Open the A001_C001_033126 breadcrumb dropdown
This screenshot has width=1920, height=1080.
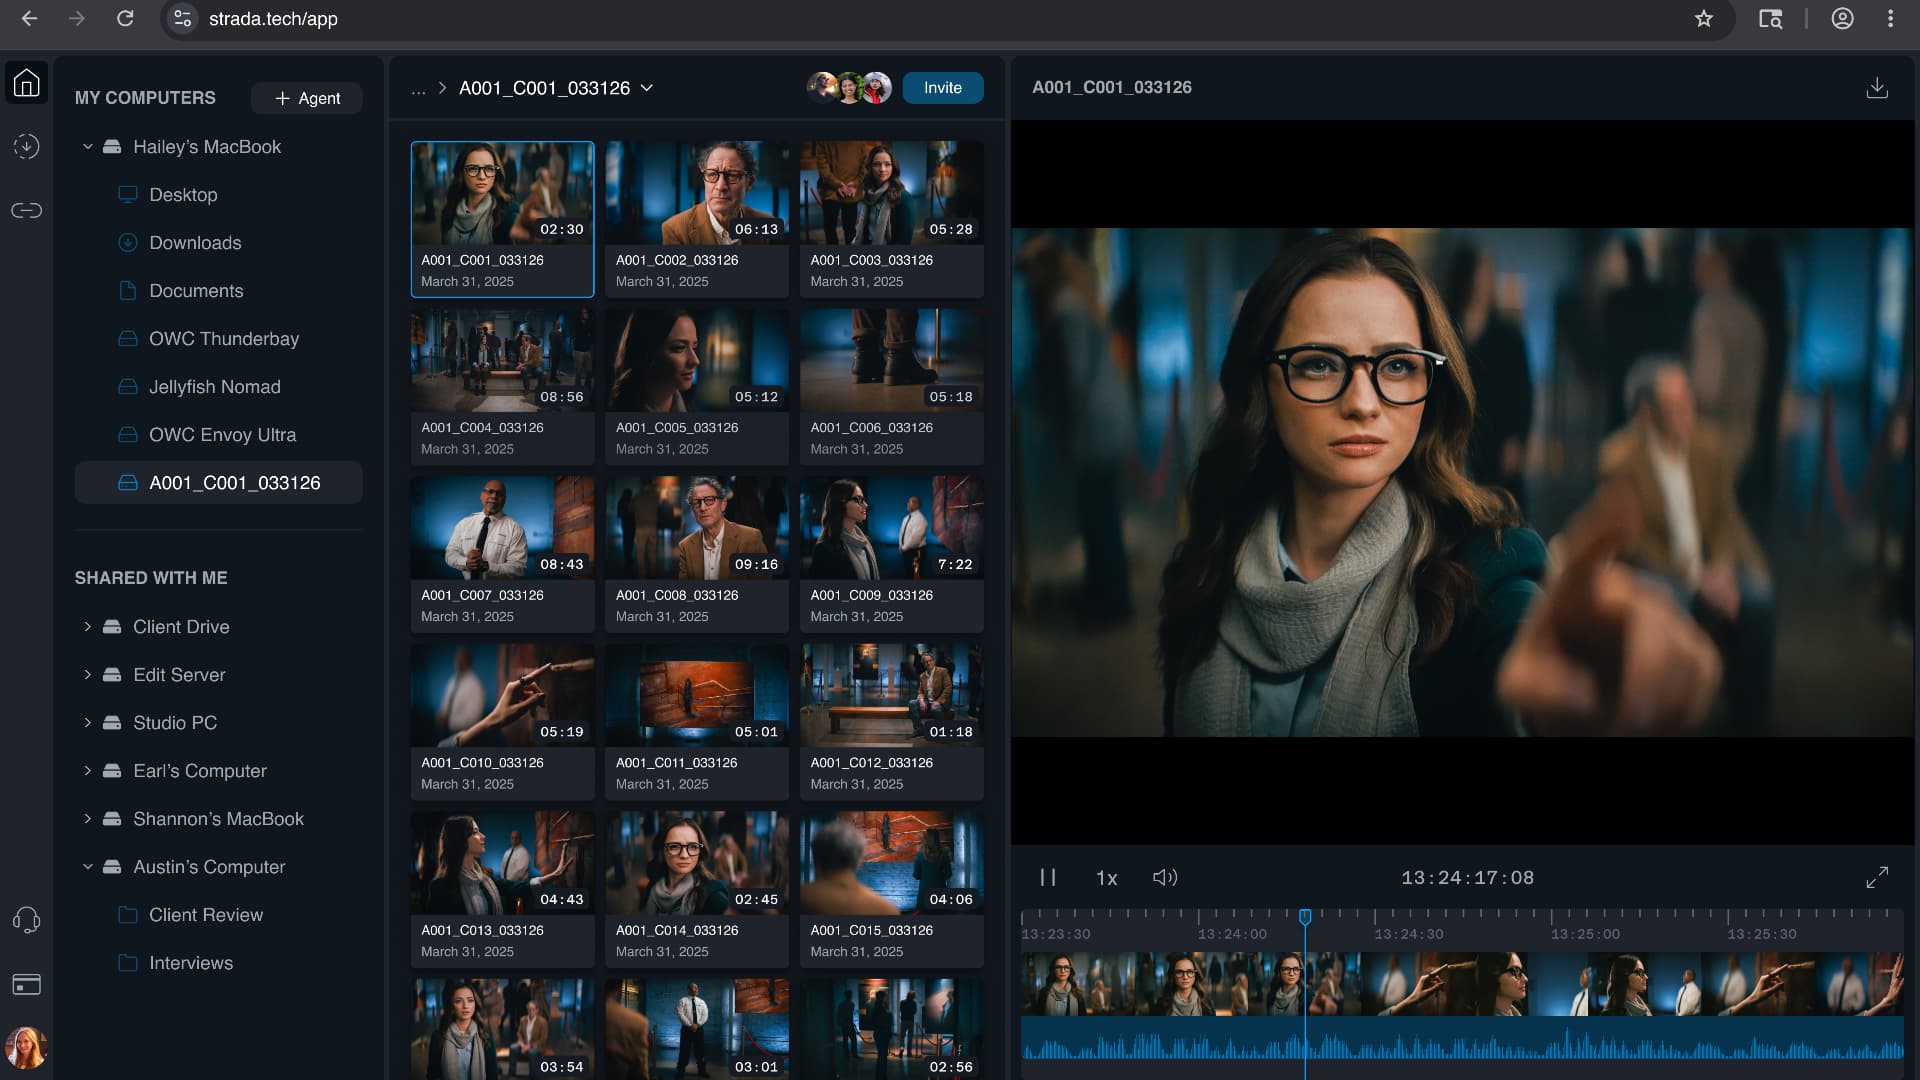tap(648, 88)
